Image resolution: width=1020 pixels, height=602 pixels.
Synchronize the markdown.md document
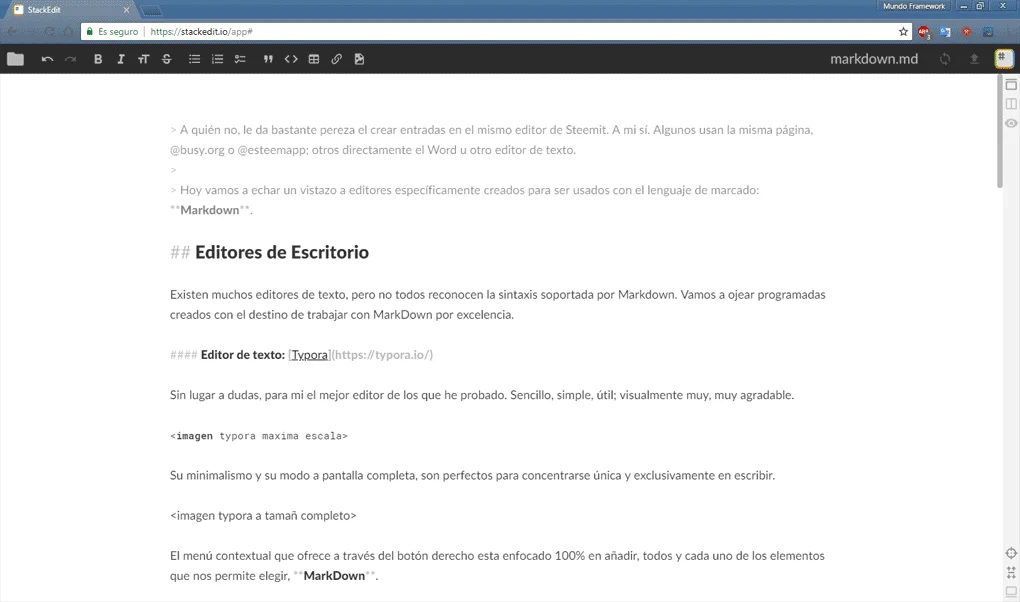point(944,58)
